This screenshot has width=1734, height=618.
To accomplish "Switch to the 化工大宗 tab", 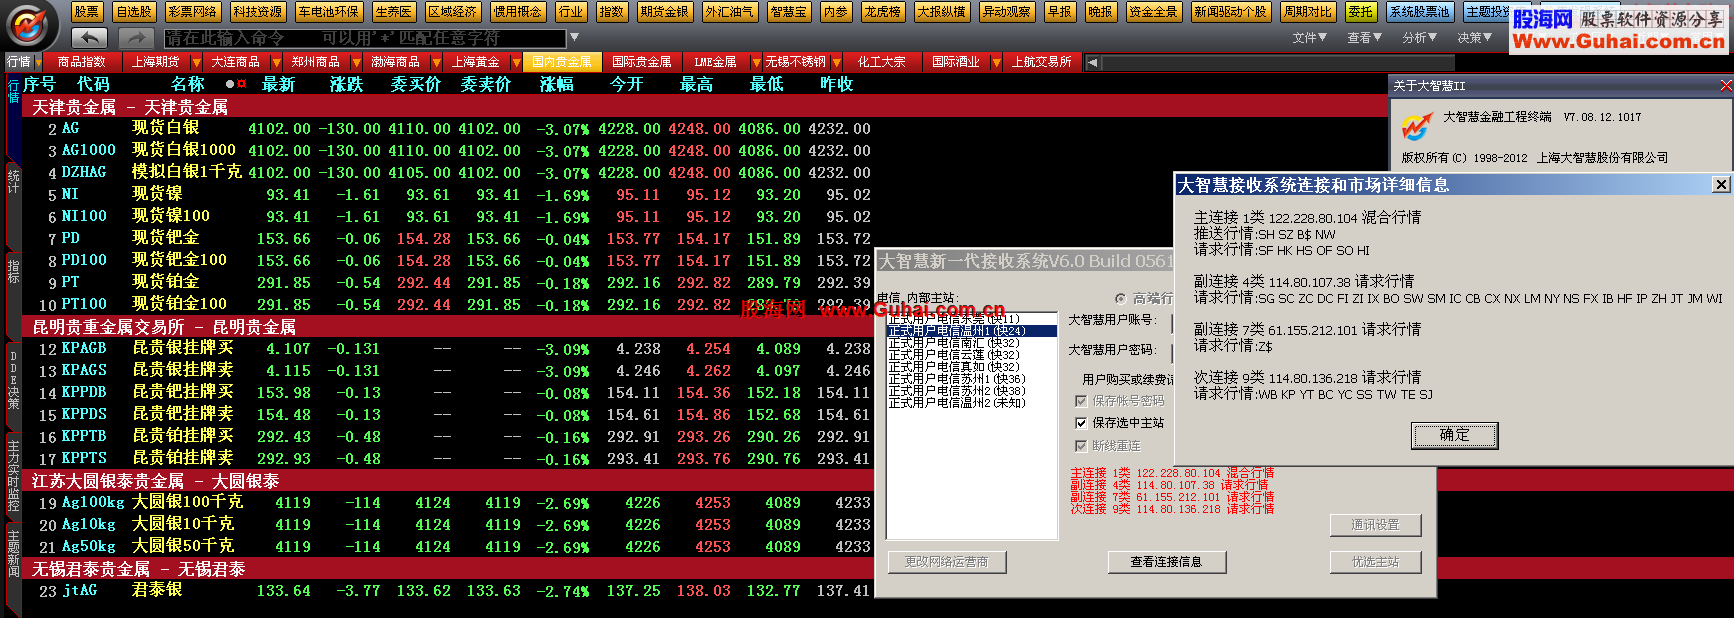I will point(882,62).
